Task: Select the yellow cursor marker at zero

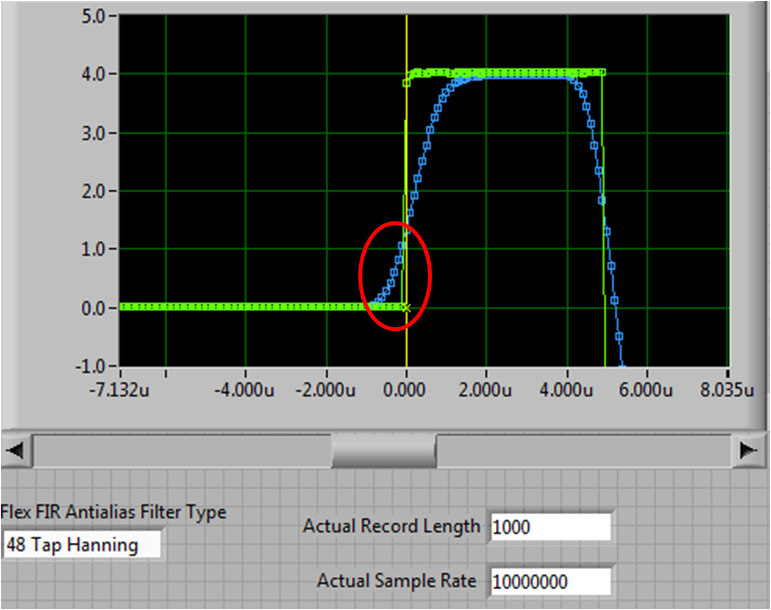Action: [406, 308]
